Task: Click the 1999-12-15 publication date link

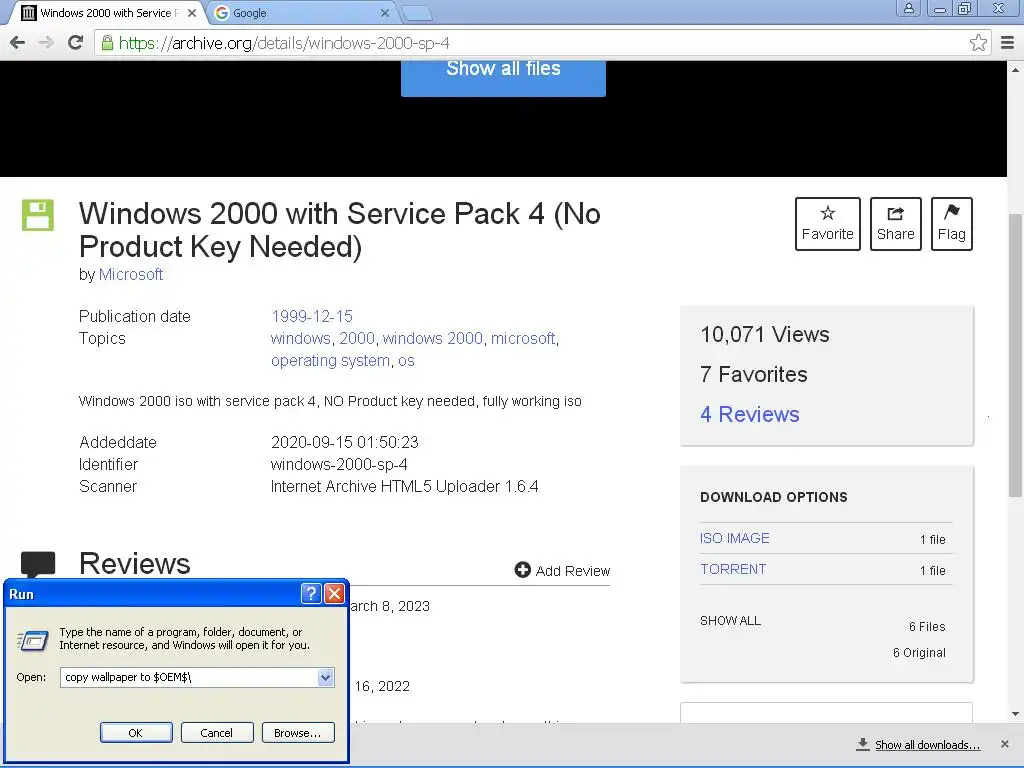Action: [312, 317]
